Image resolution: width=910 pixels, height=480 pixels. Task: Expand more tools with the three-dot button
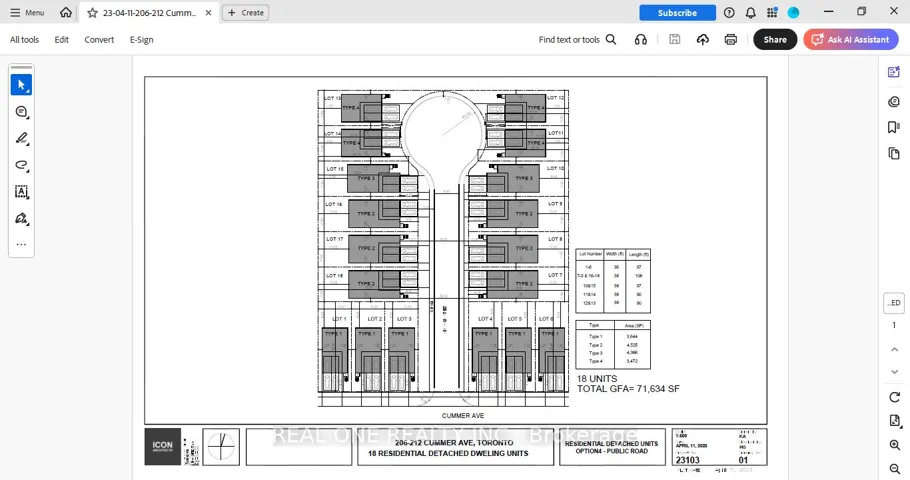click(x=21, y=244)
